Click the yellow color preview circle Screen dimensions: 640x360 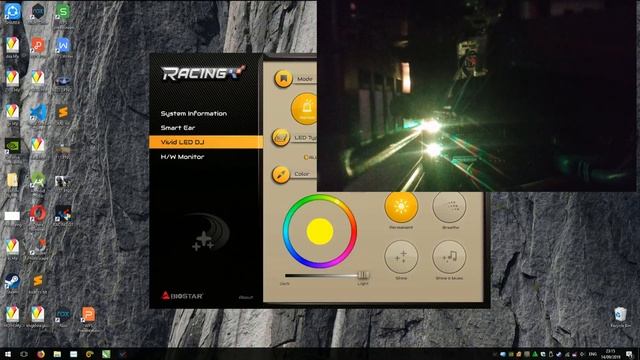tap(320, 231)
